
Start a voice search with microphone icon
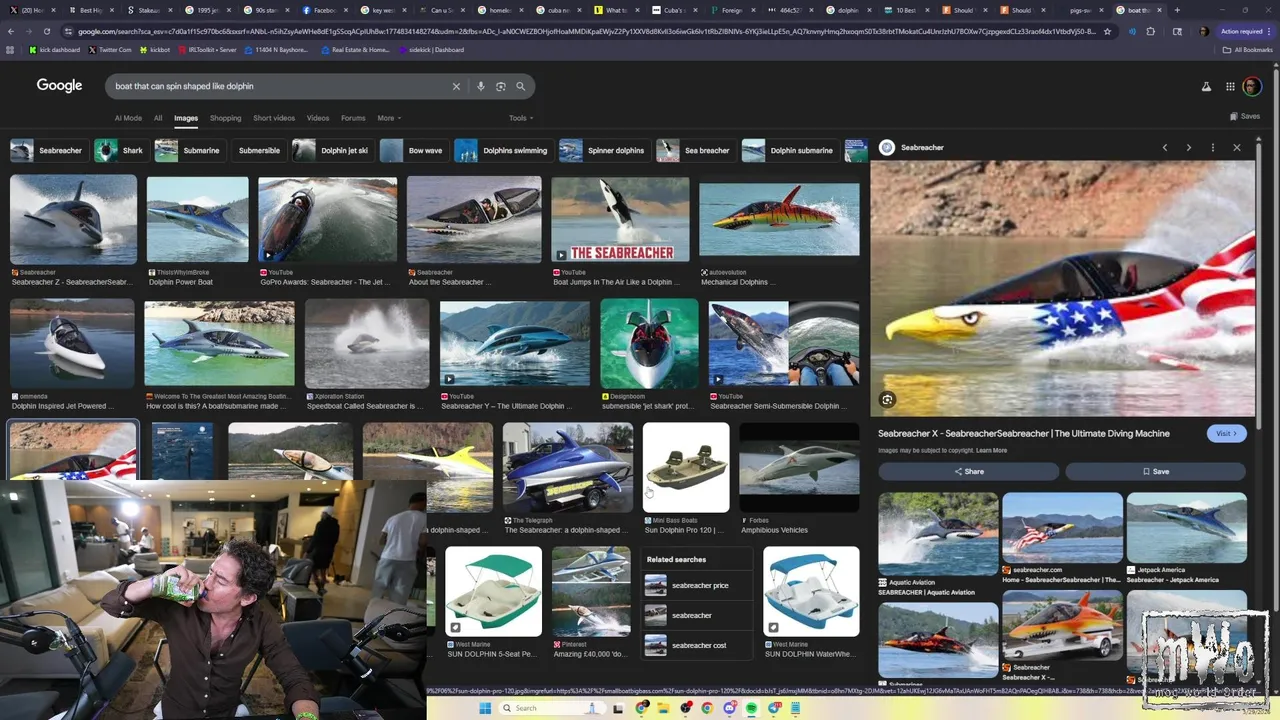[x=481, y=86]
